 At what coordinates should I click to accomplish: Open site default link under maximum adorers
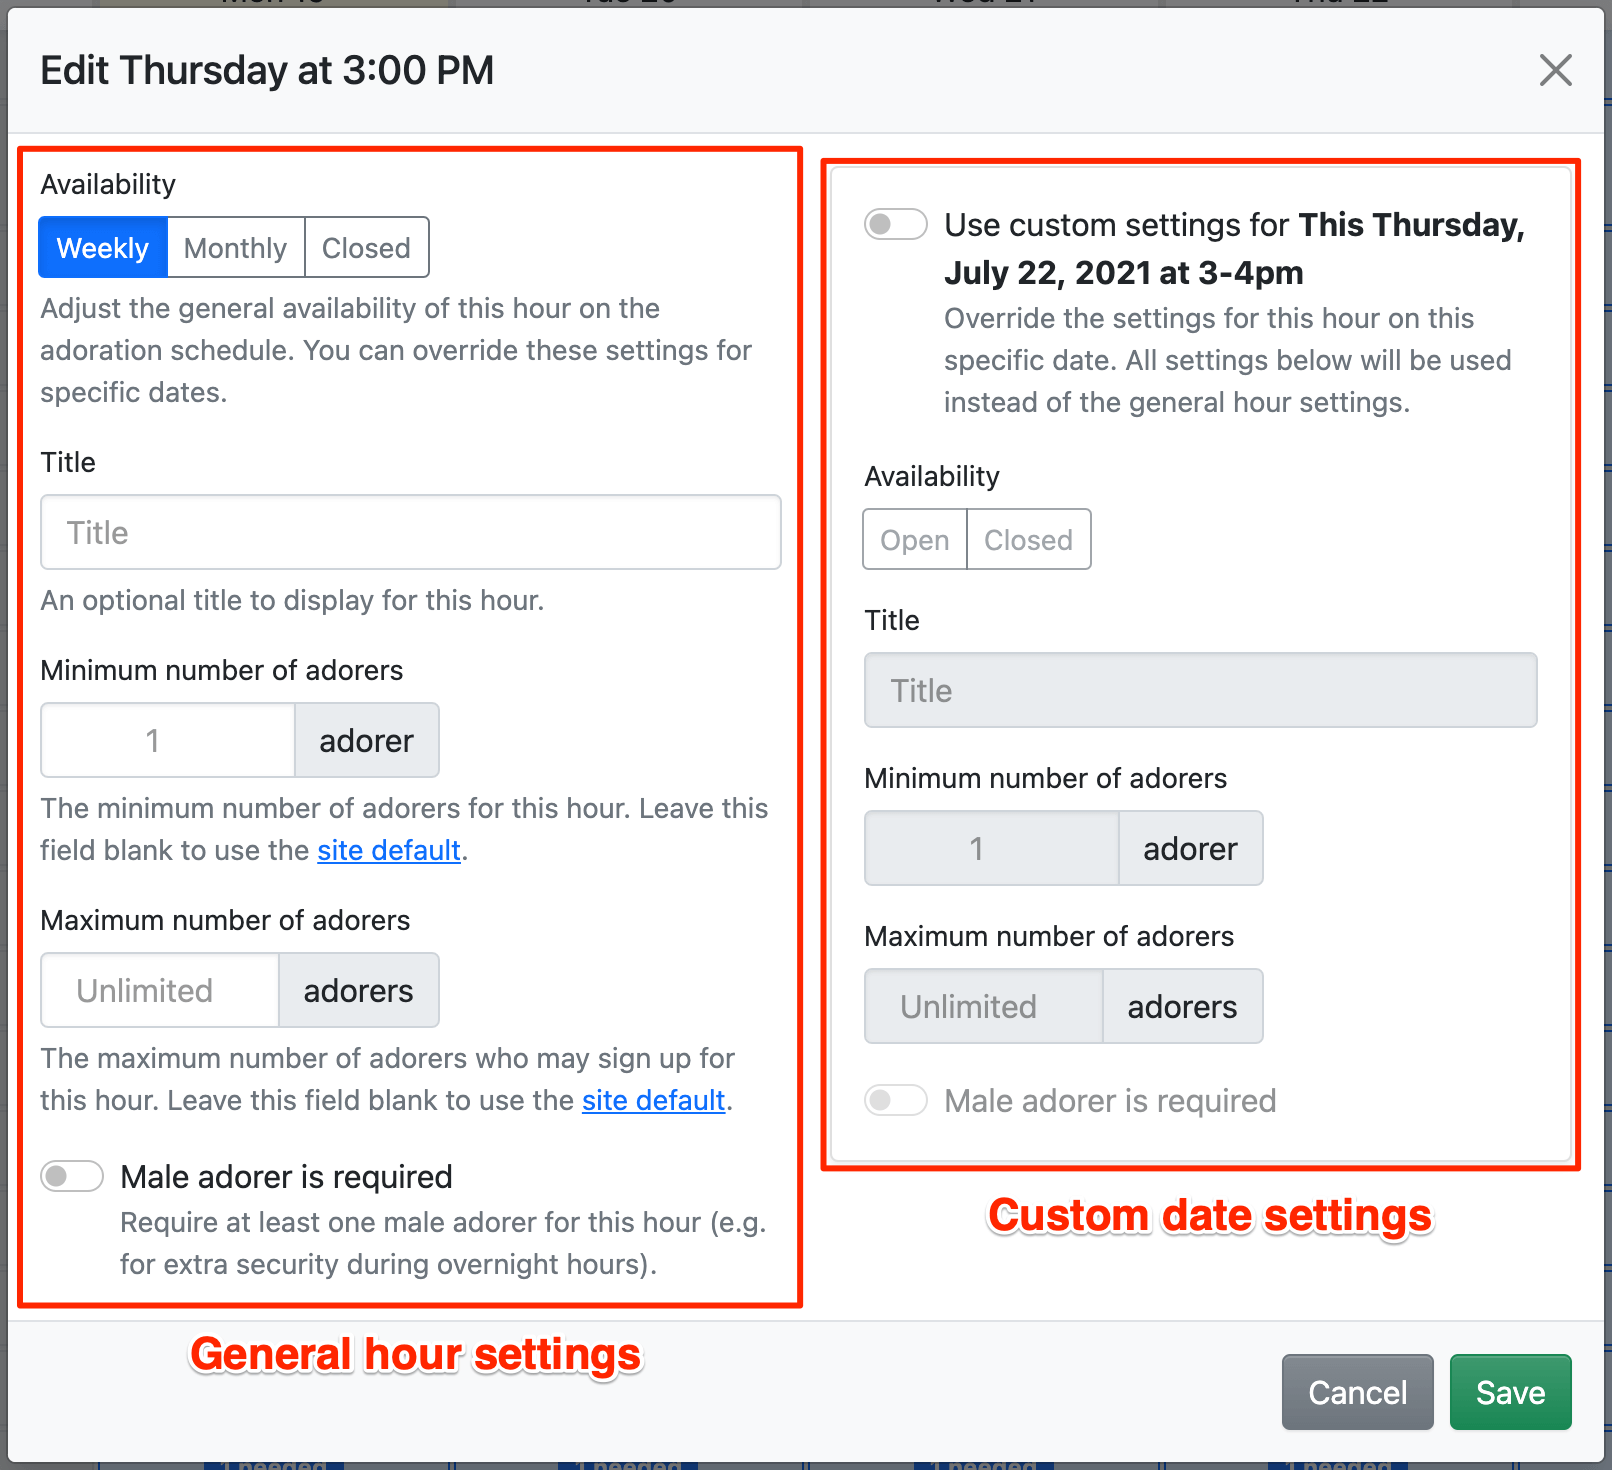(x=653, y=1101)
